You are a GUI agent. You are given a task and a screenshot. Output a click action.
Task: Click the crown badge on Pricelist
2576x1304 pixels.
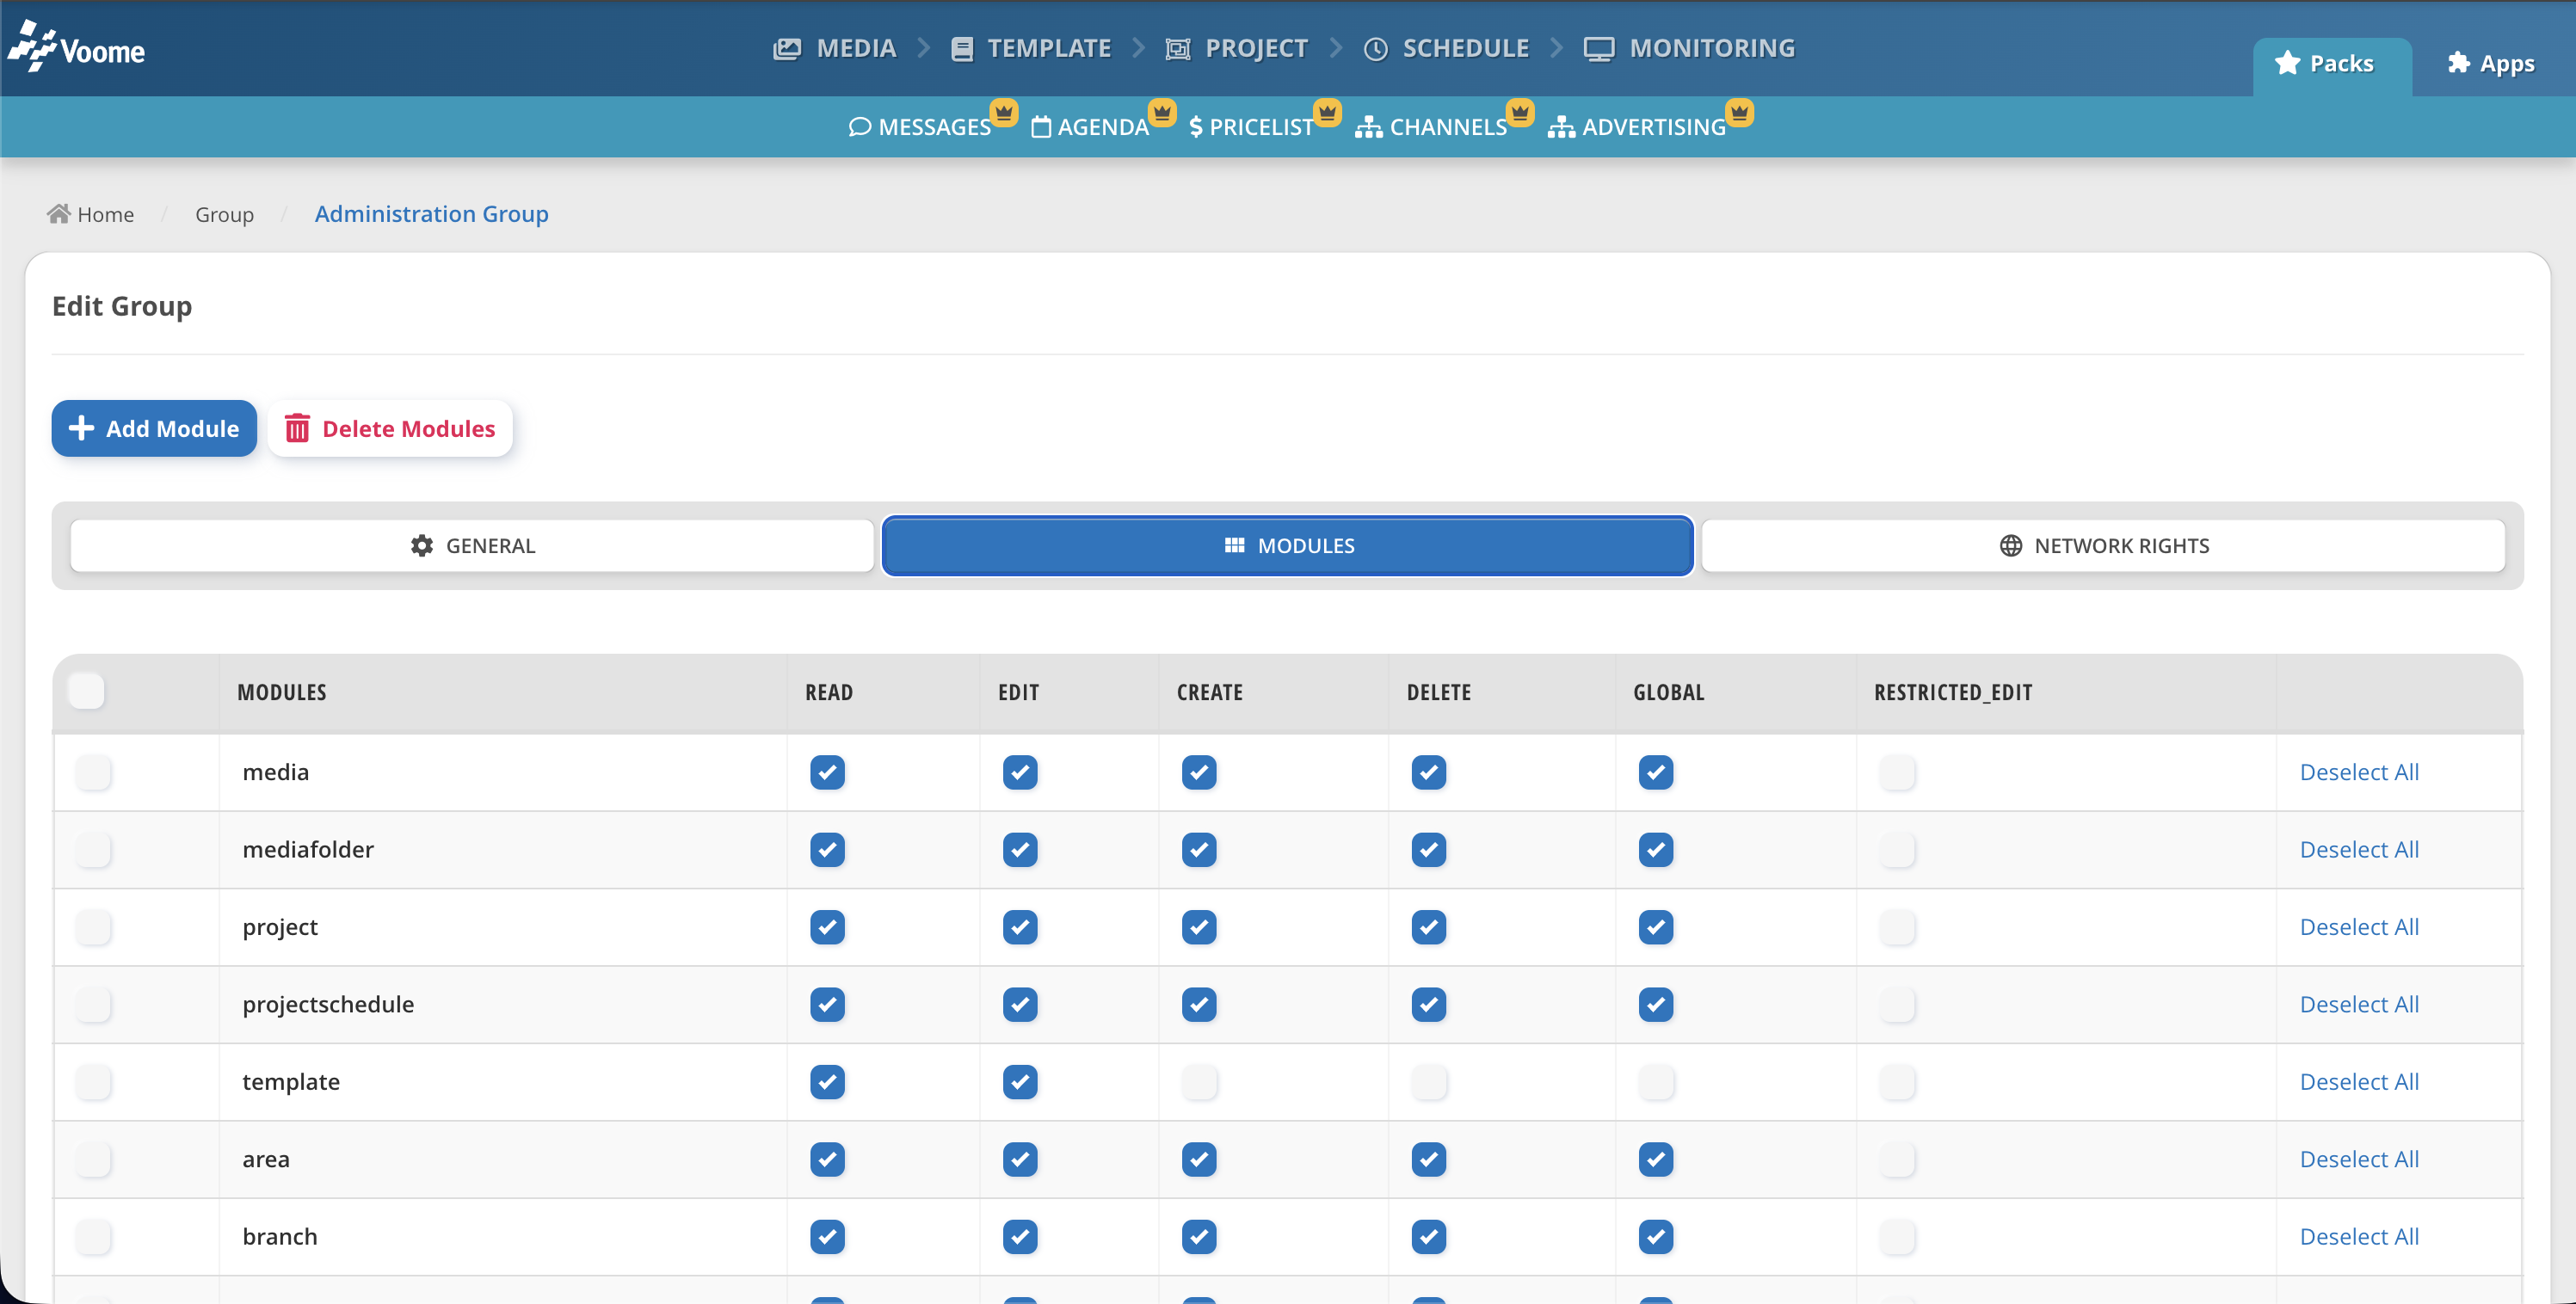coord(1327,112)
